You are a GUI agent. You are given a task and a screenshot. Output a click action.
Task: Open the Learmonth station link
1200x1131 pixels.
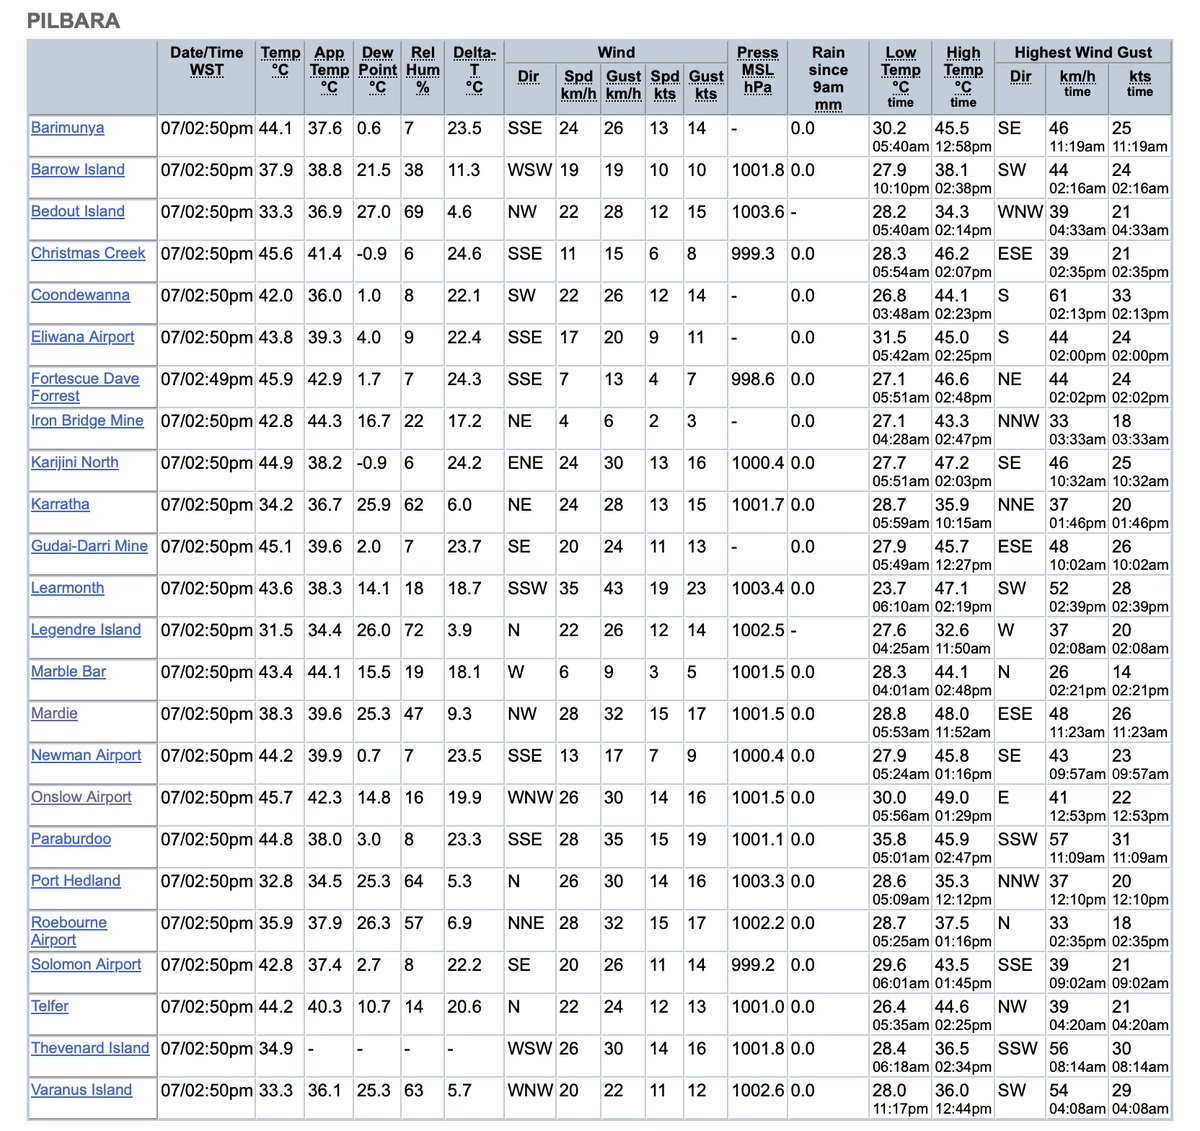[67, 589]
